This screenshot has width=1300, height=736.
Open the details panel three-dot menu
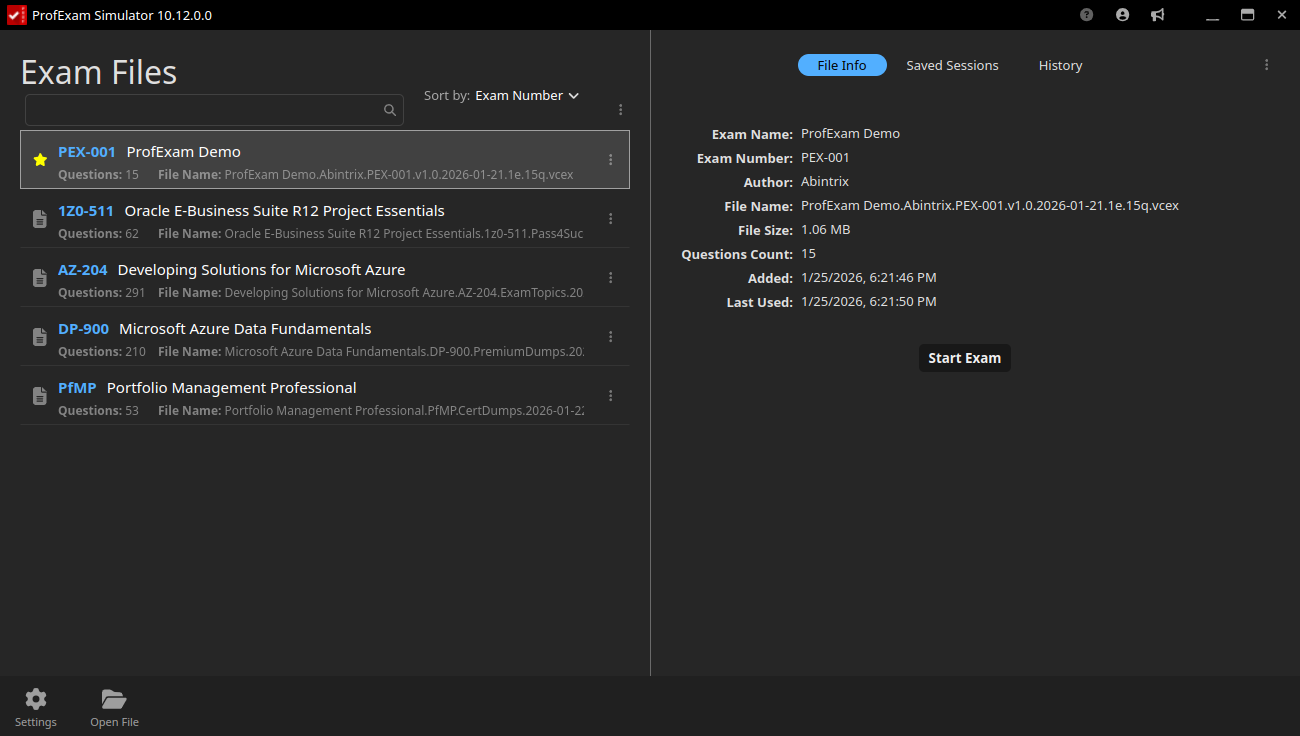click(1266, 65)
